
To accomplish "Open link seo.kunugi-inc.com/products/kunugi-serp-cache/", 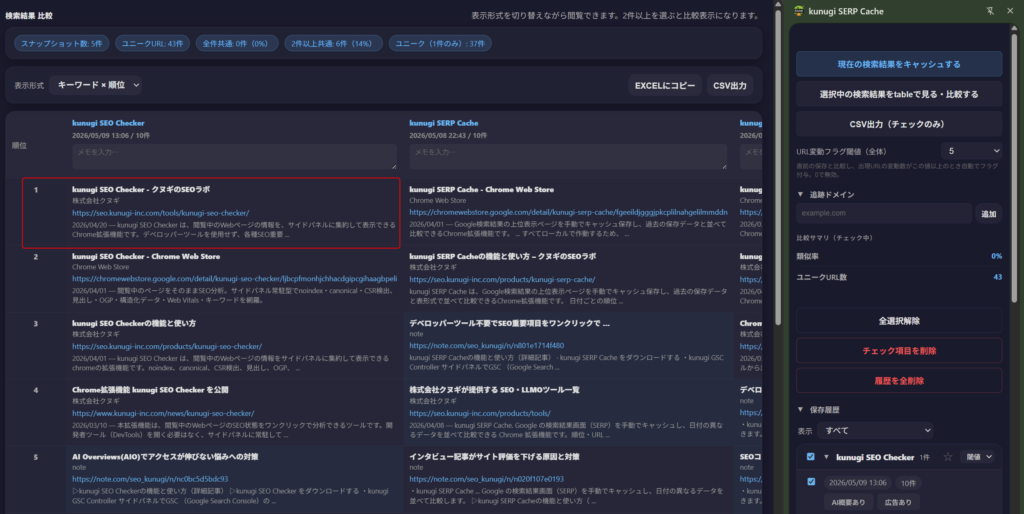I will click(502, 280).
